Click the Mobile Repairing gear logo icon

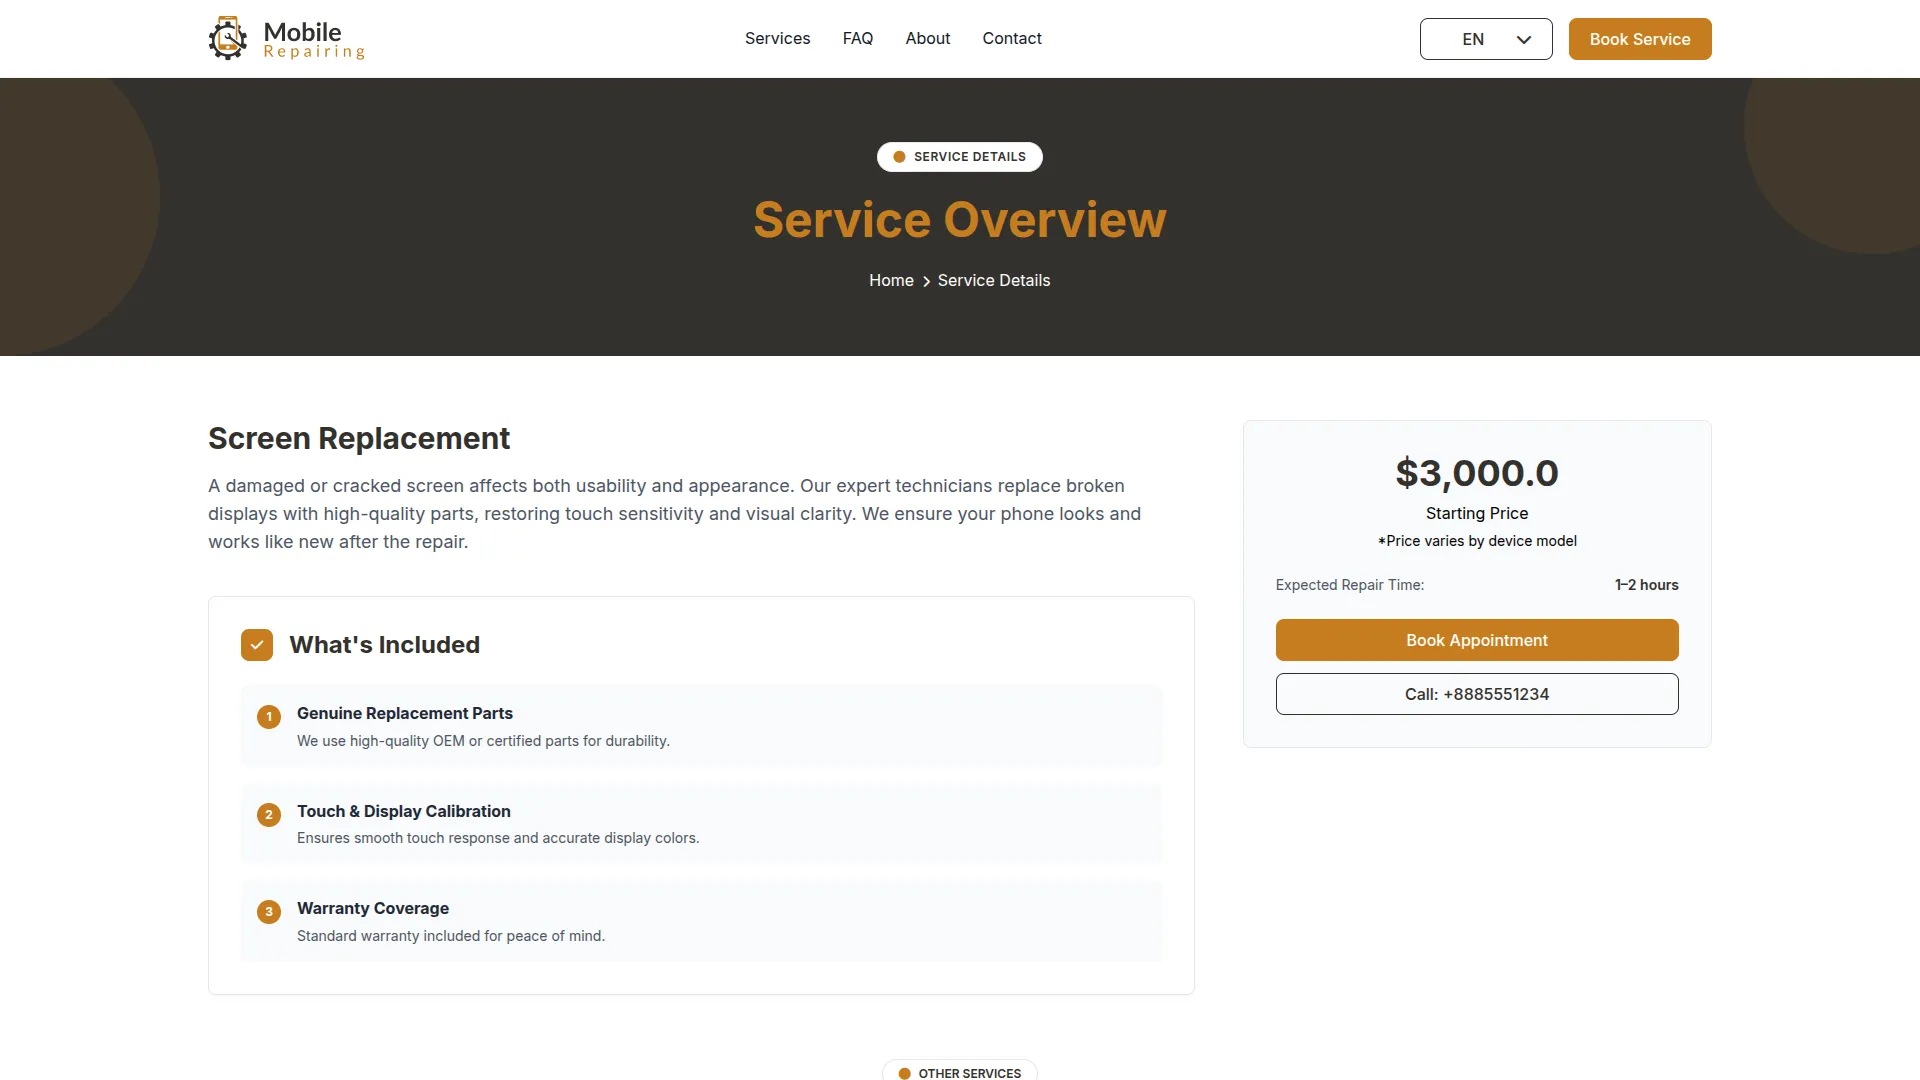[x=228, y=39]
